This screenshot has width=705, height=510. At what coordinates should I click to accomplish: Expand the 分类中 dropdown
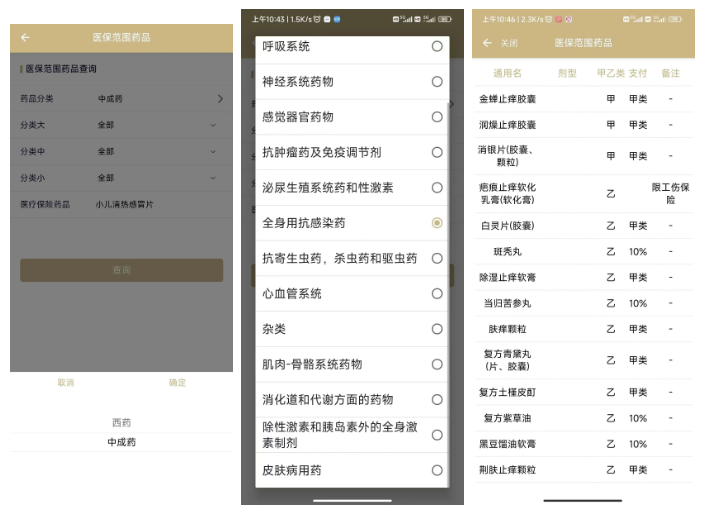pos(213,152)
